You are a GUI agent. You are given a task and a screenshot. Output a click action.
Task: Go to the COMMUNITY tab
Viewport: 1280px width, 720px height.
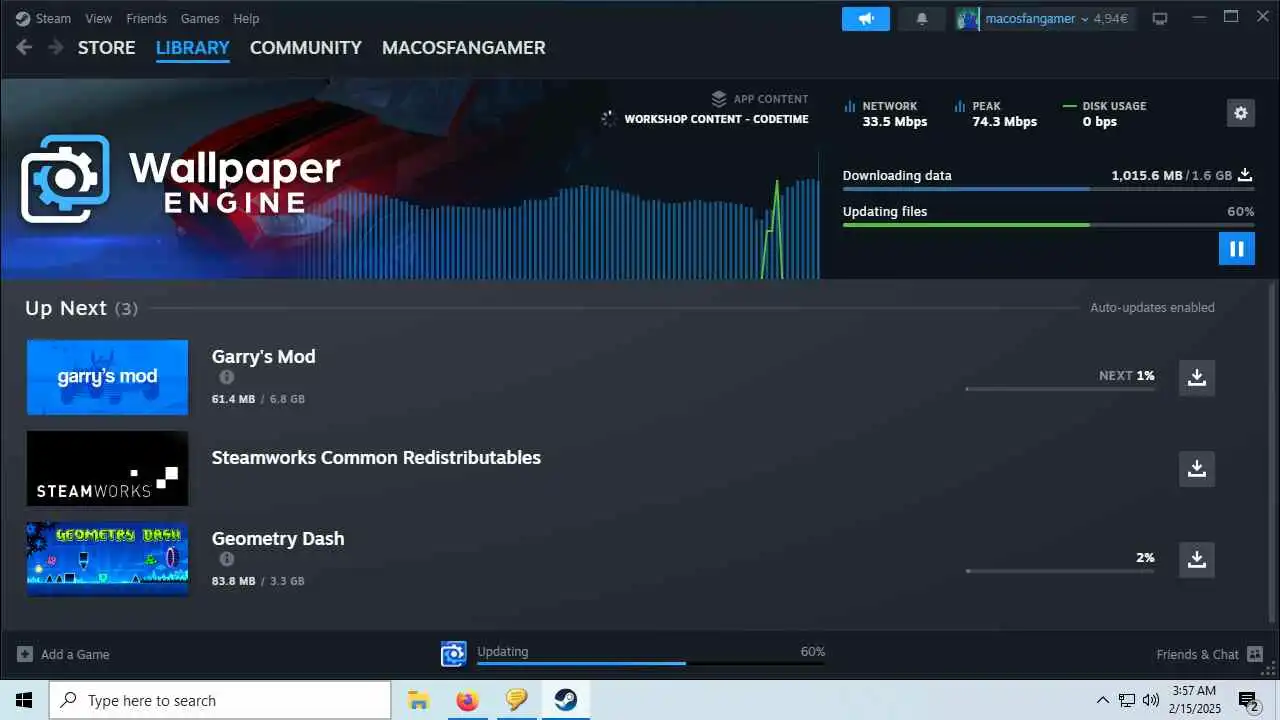coord(306,48)
